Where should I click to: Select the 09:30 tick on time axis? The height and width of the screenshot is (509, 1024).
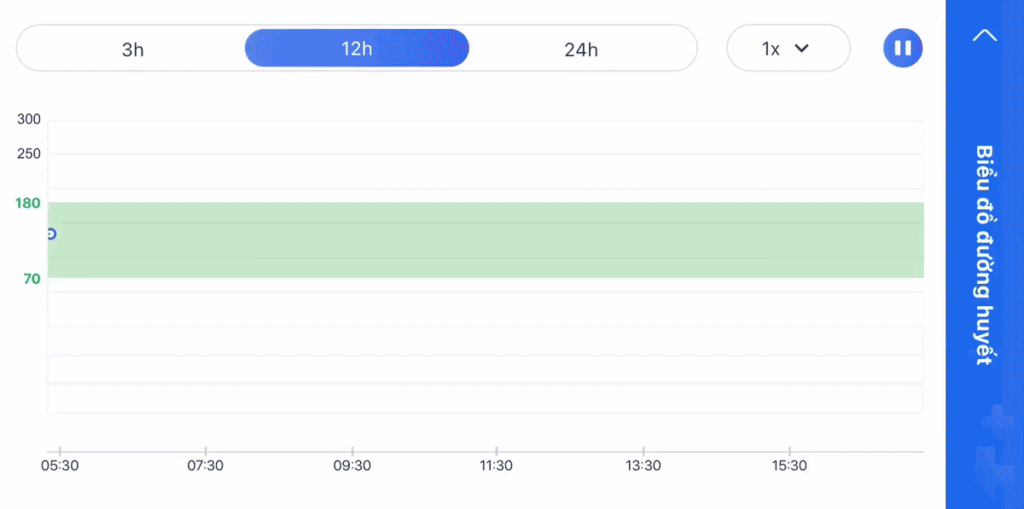tap(352, 466)
